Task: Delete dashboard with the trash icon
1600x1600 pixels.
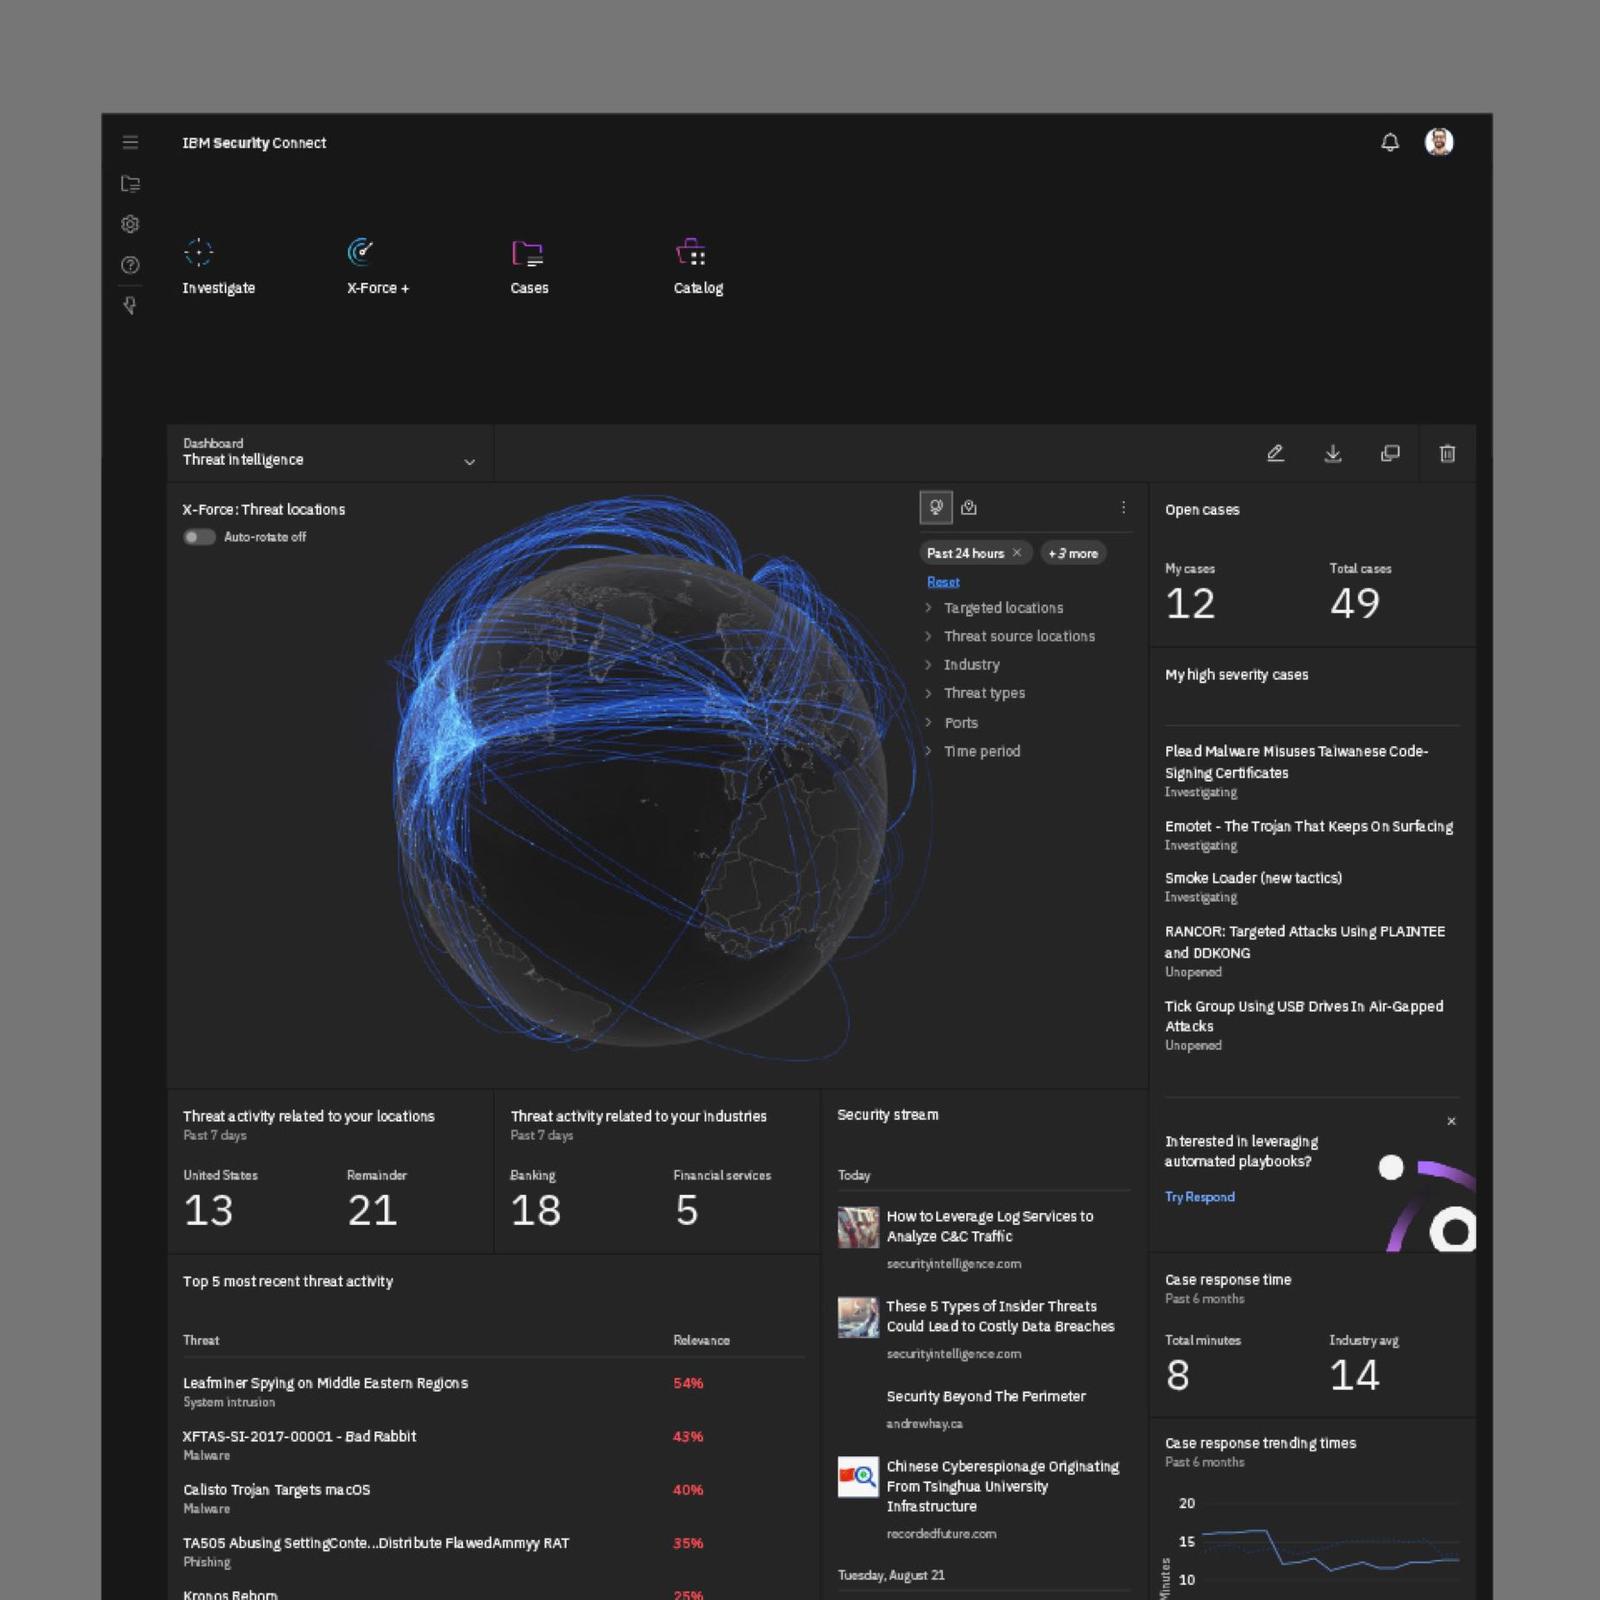Action: [x=1447, y=453]
